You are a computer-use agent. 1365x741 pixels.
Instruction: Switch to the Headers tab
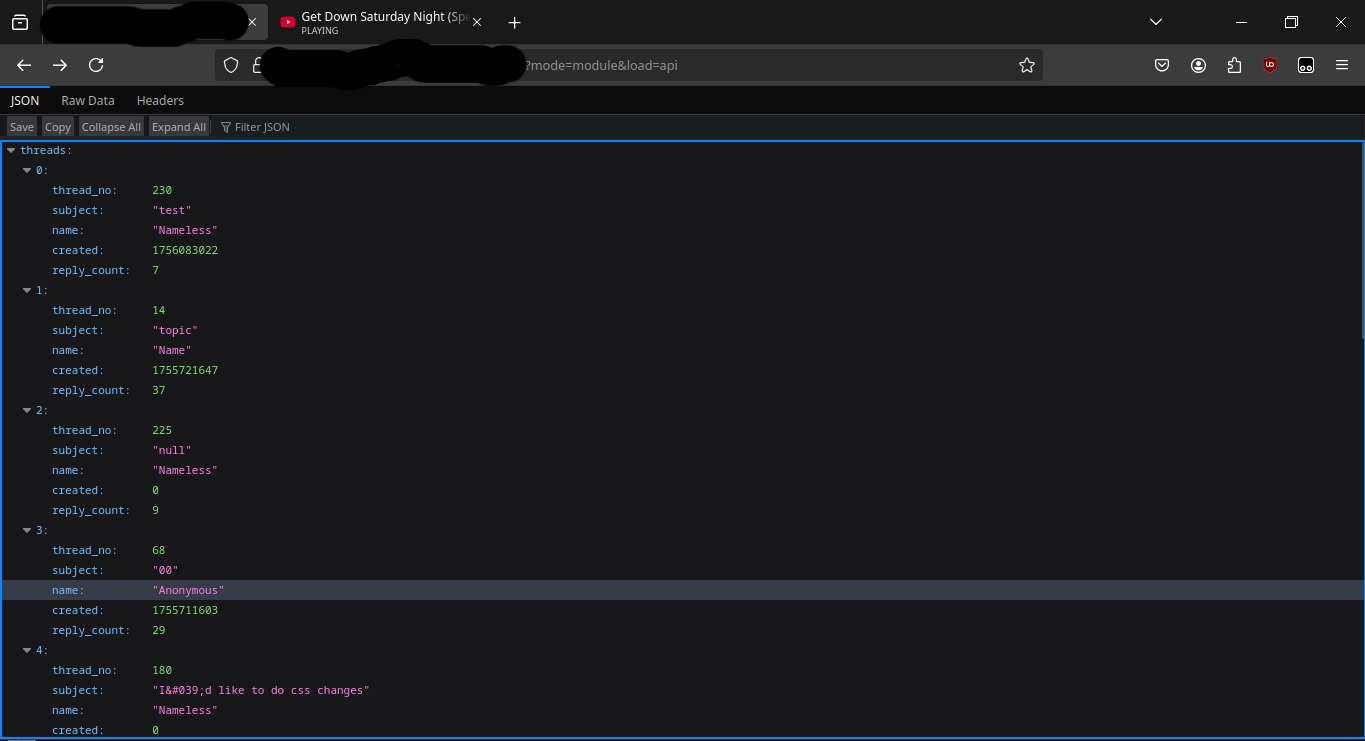tap(160, 100)
